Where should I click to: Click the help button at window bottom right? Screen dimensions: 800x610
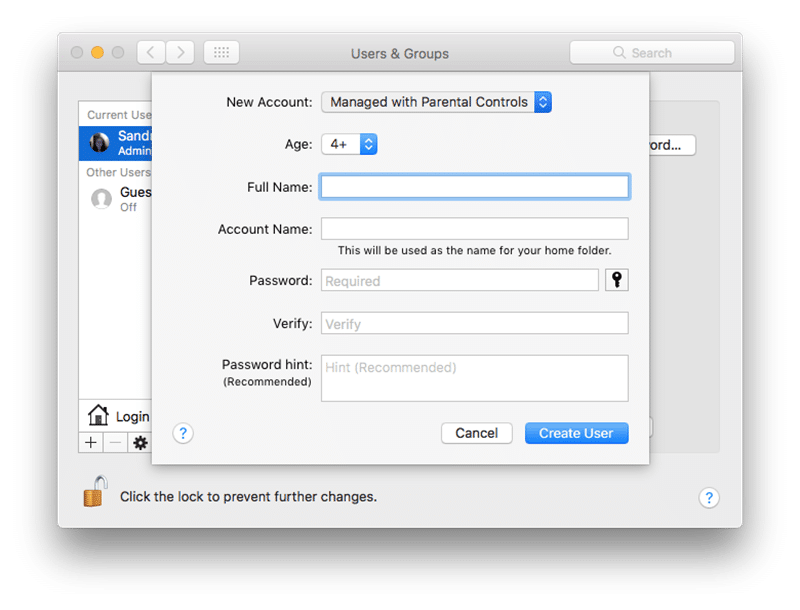click(x=707, y=498)
